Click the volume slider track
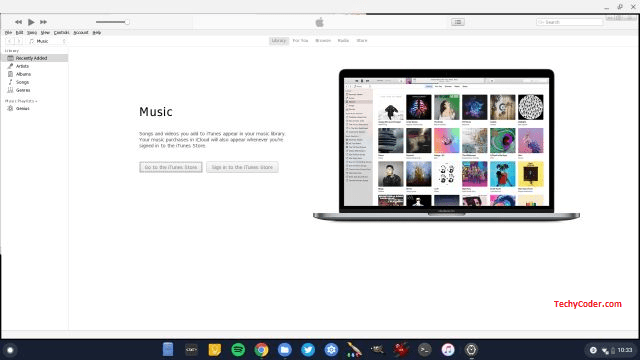Screen dimensions: 640x360 tap(112, 22)
